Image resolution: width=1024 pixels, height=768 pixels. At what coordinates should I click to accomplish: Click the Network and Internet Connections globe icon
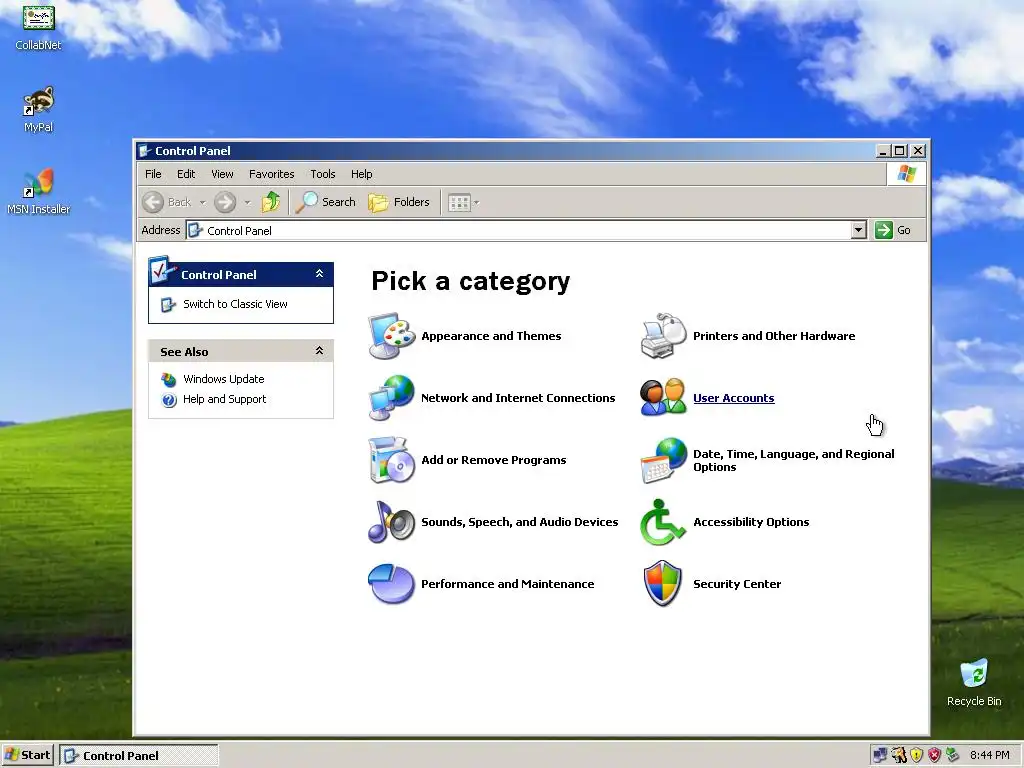point(391,398)
